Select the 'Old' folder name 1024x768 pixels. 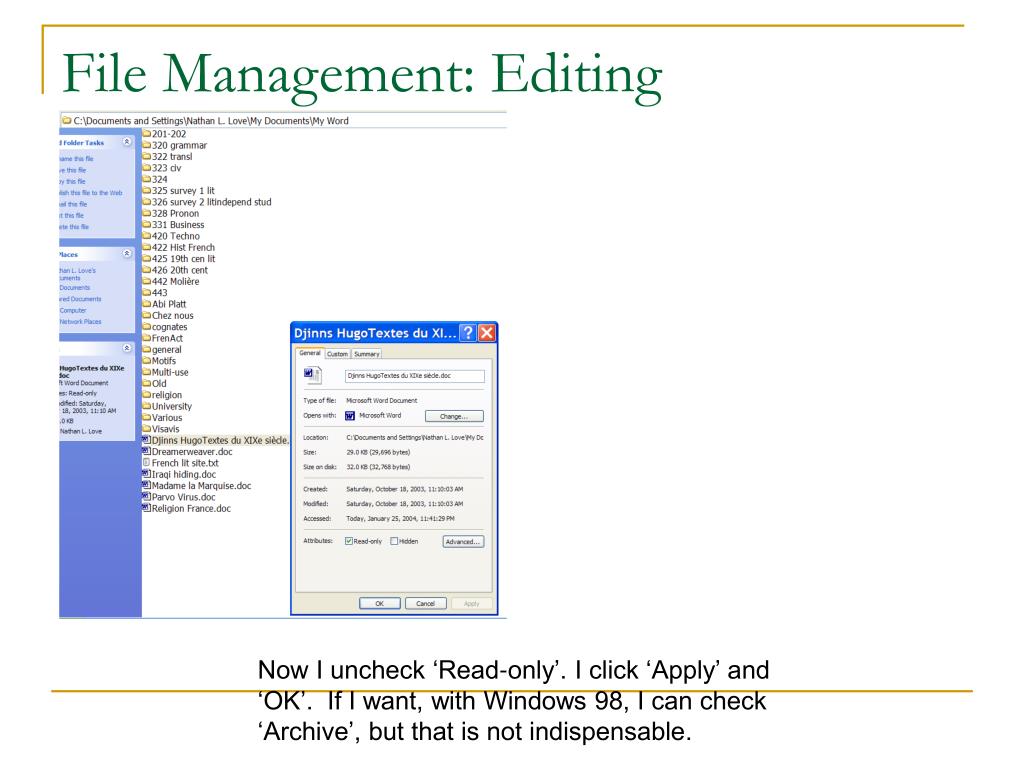pos(159,383)
